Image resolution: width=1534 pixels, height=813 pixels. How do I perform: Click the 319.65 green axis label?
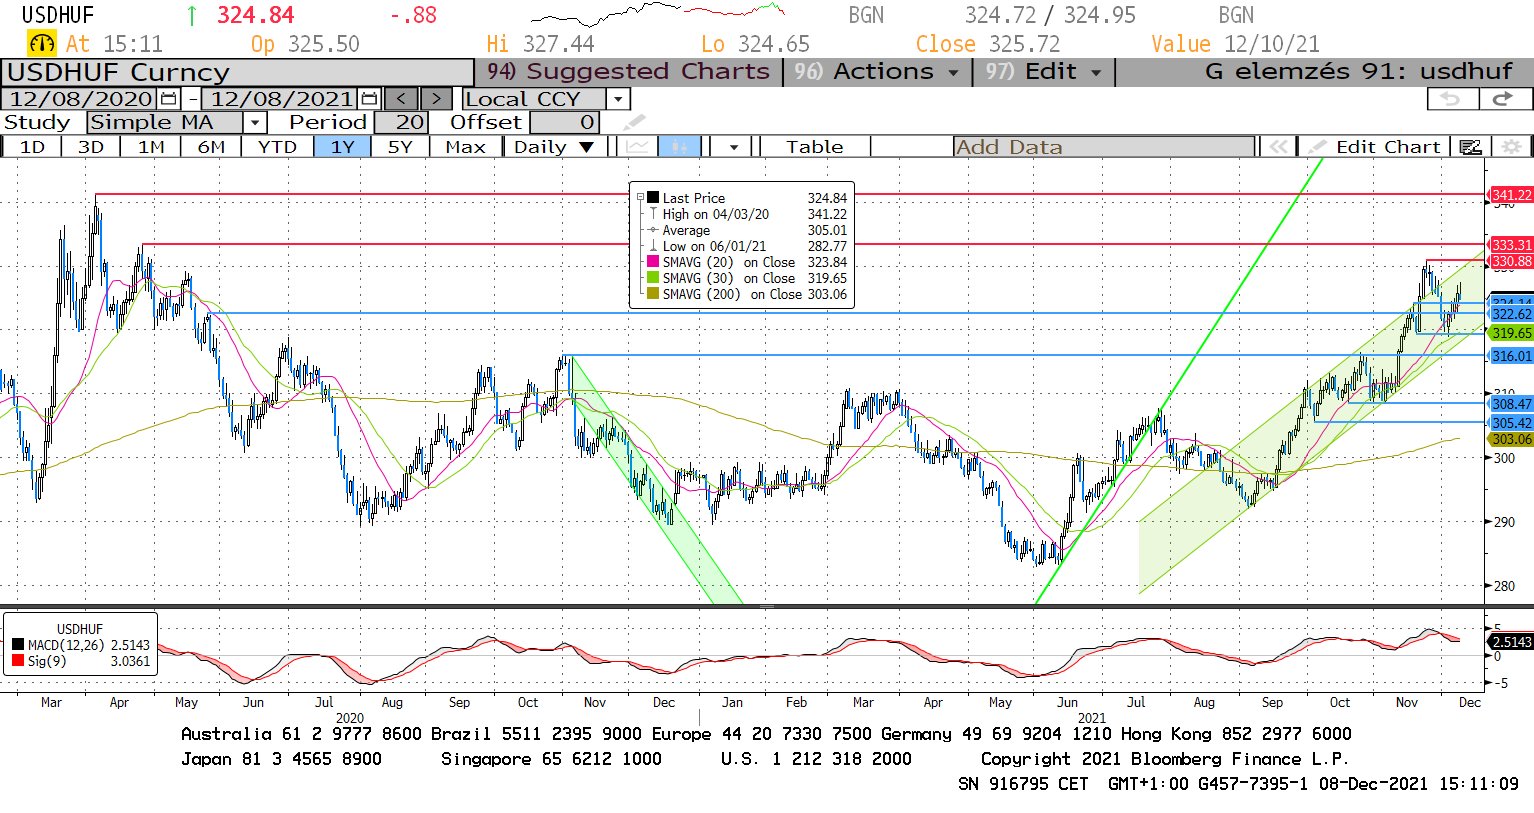tap(1511, 333)
